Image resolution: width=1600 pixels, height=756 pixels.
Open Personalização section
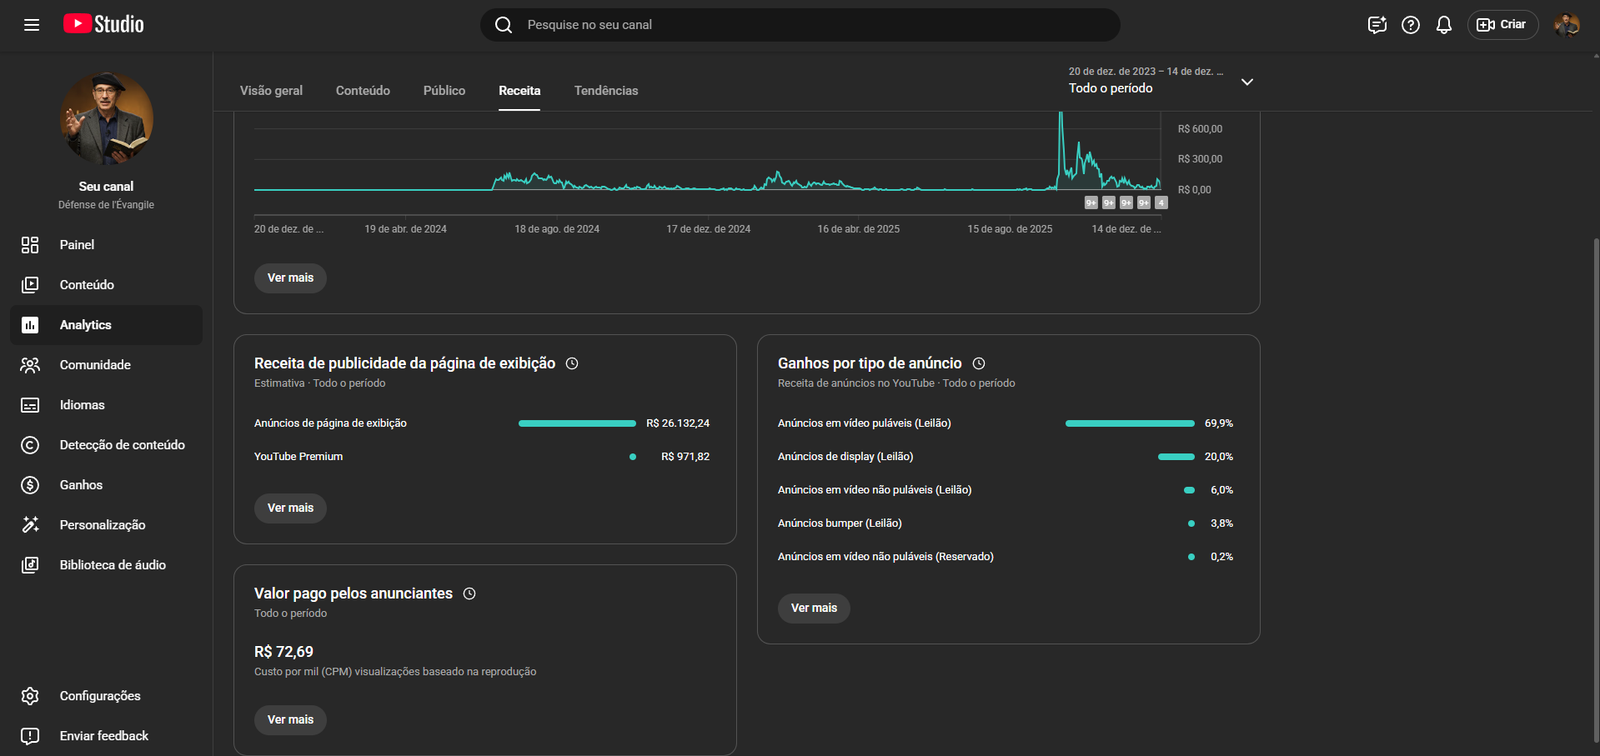(106, 525)
